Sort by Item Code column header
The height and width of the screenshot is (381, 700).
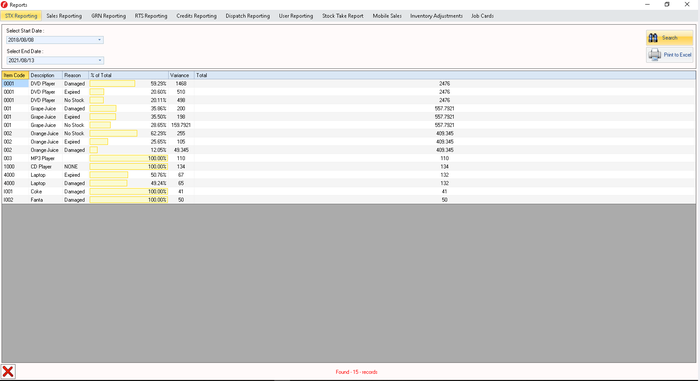click(x=15, y=75)
